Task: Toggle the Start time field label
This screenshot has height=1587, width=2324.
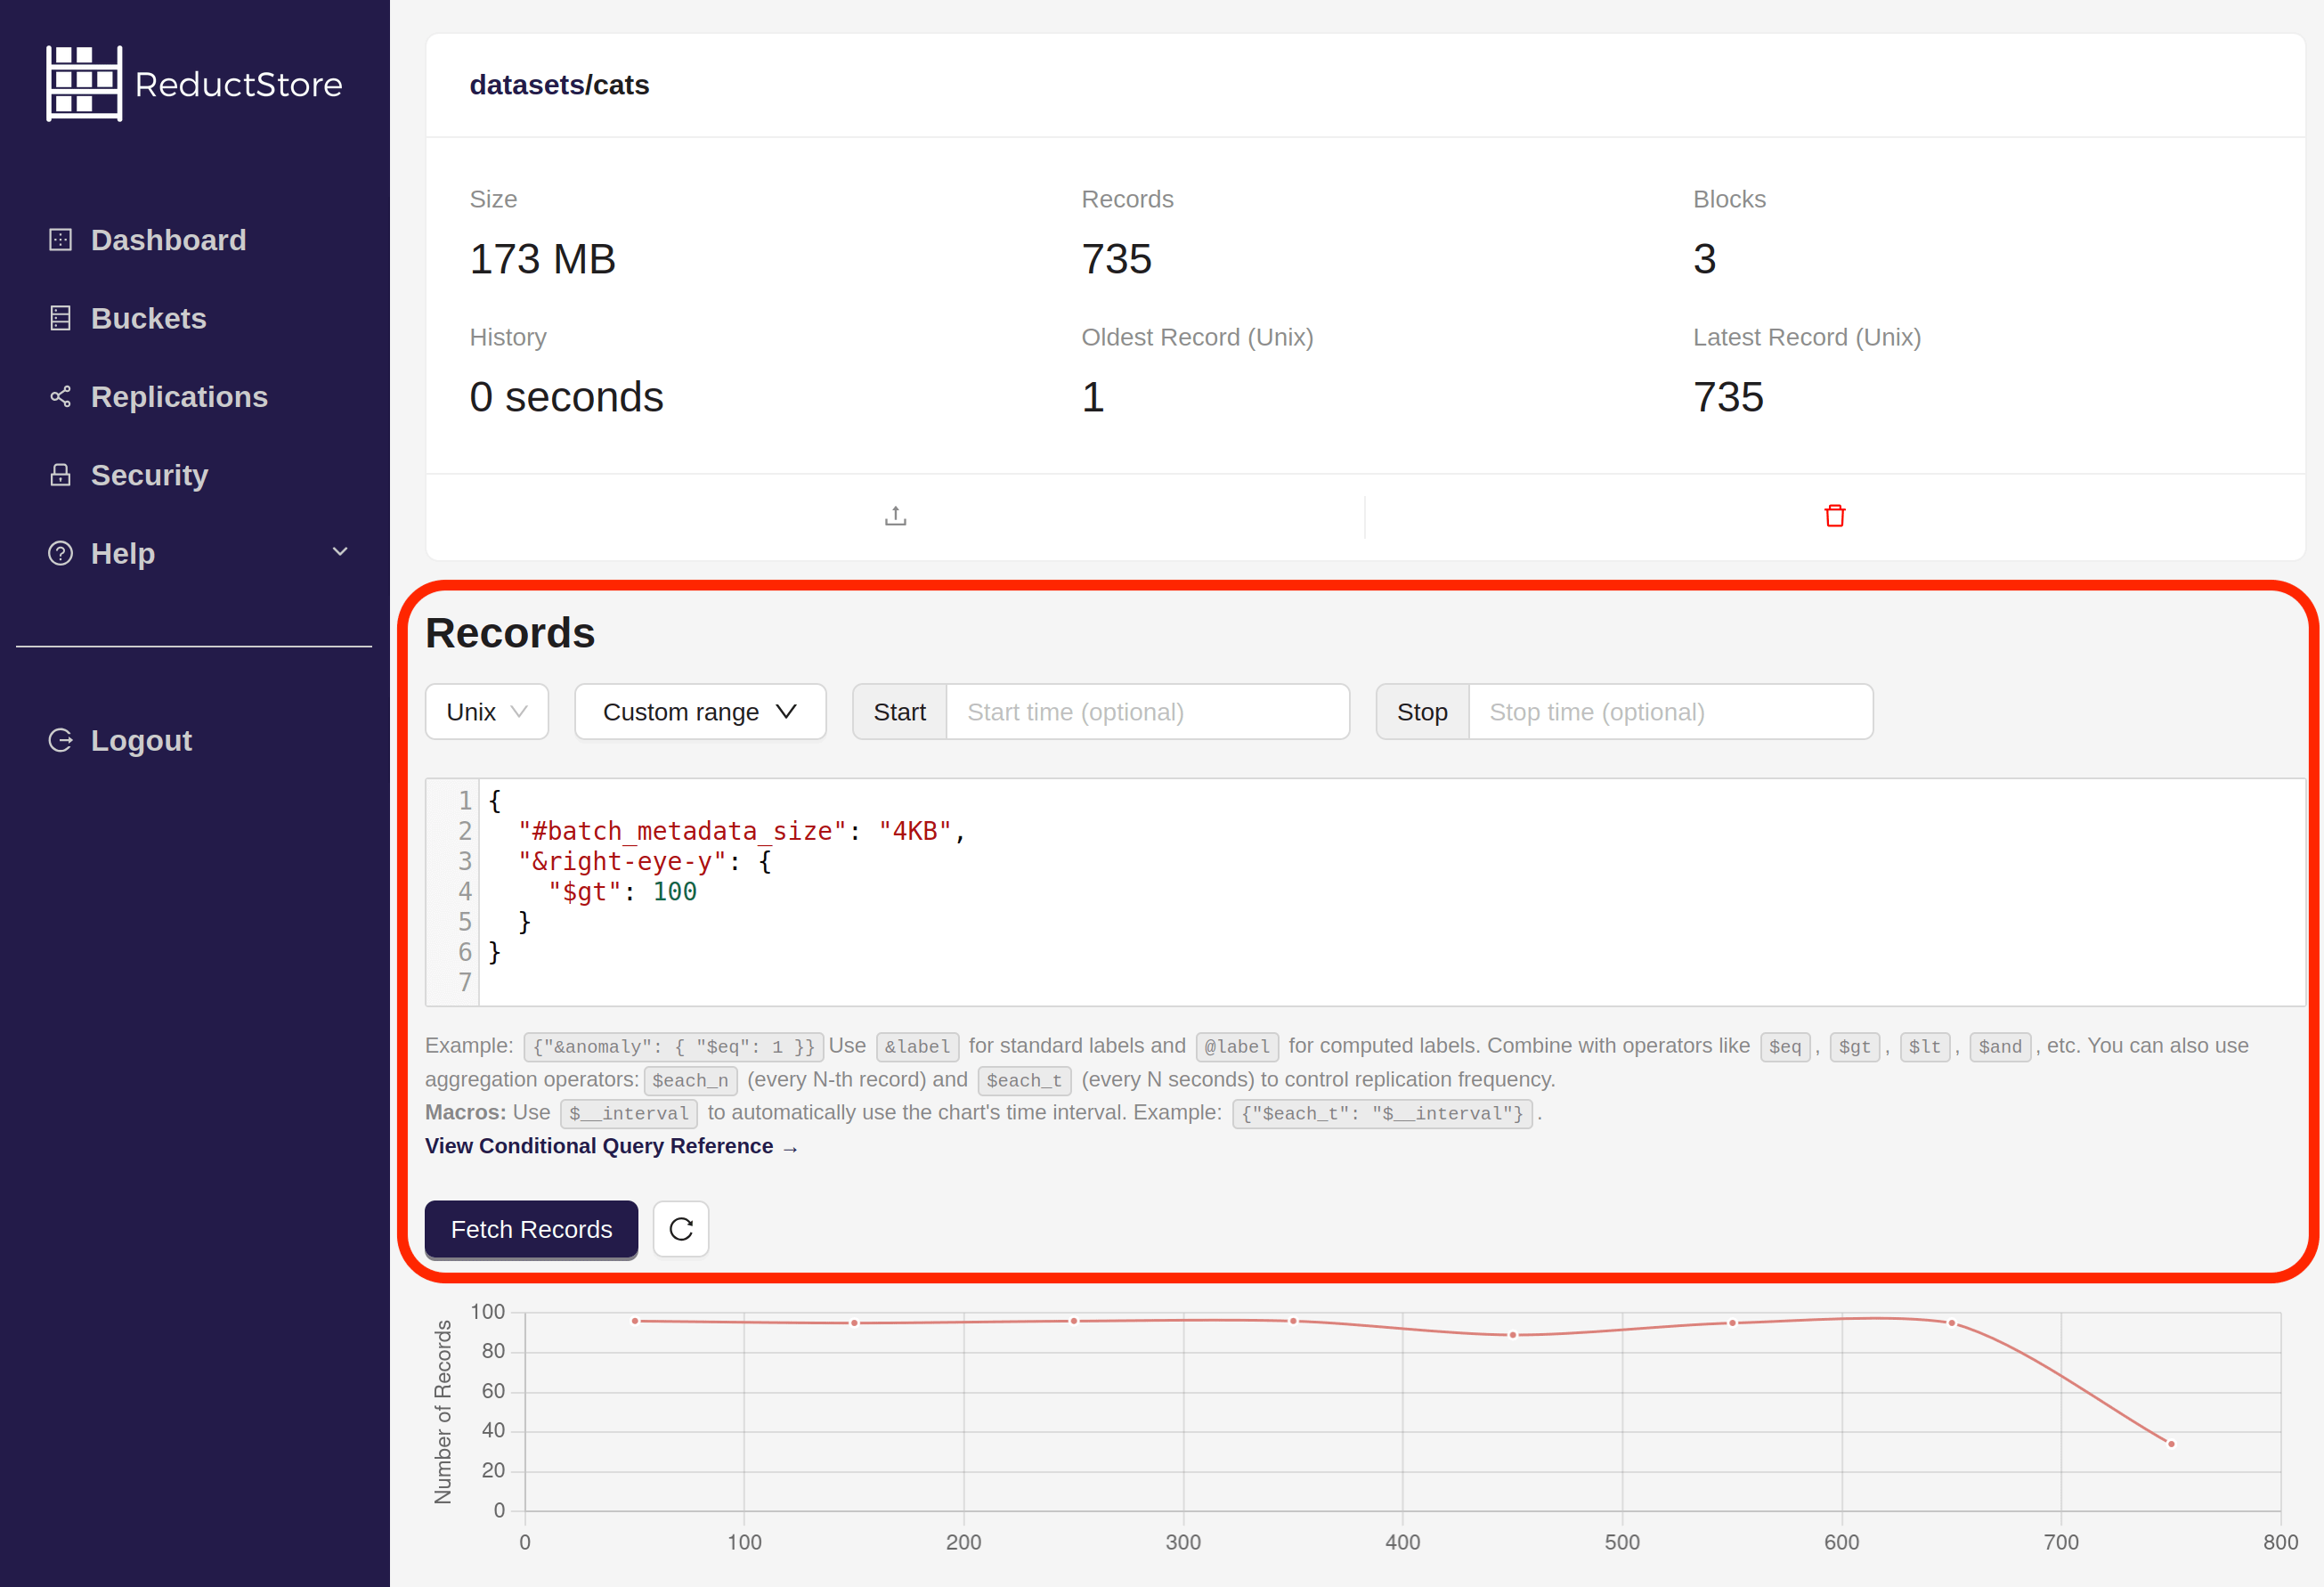Action: (898, 711)
